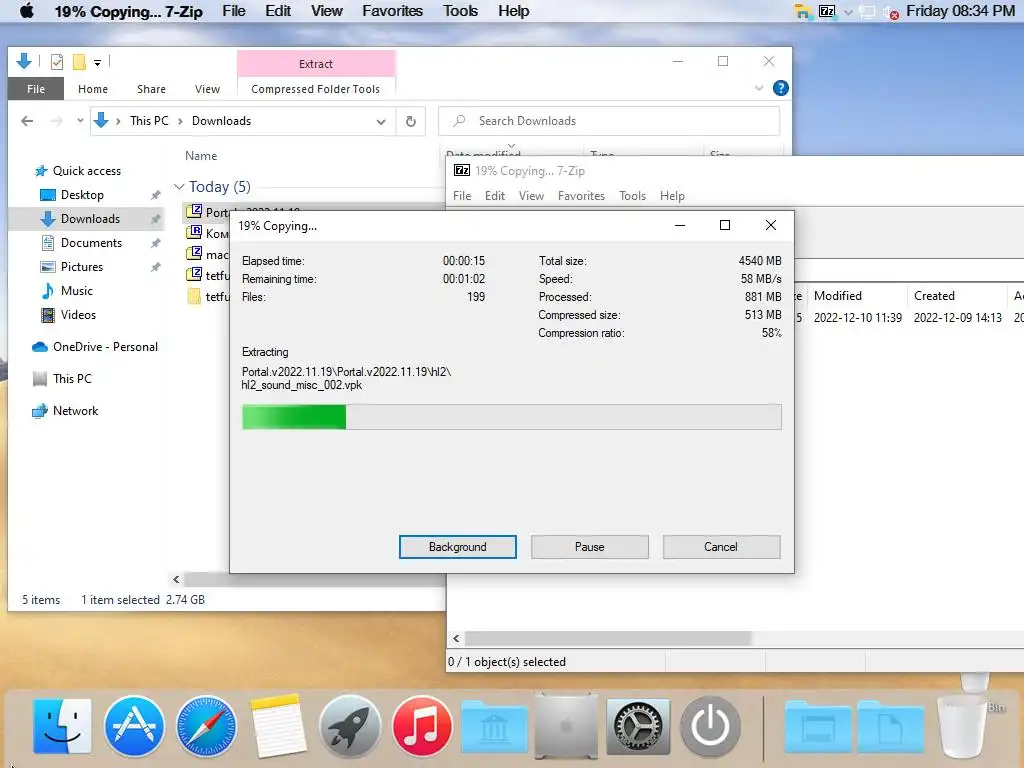
Task: Collapse the Today (5) group
Action: (x=179, y=187)
